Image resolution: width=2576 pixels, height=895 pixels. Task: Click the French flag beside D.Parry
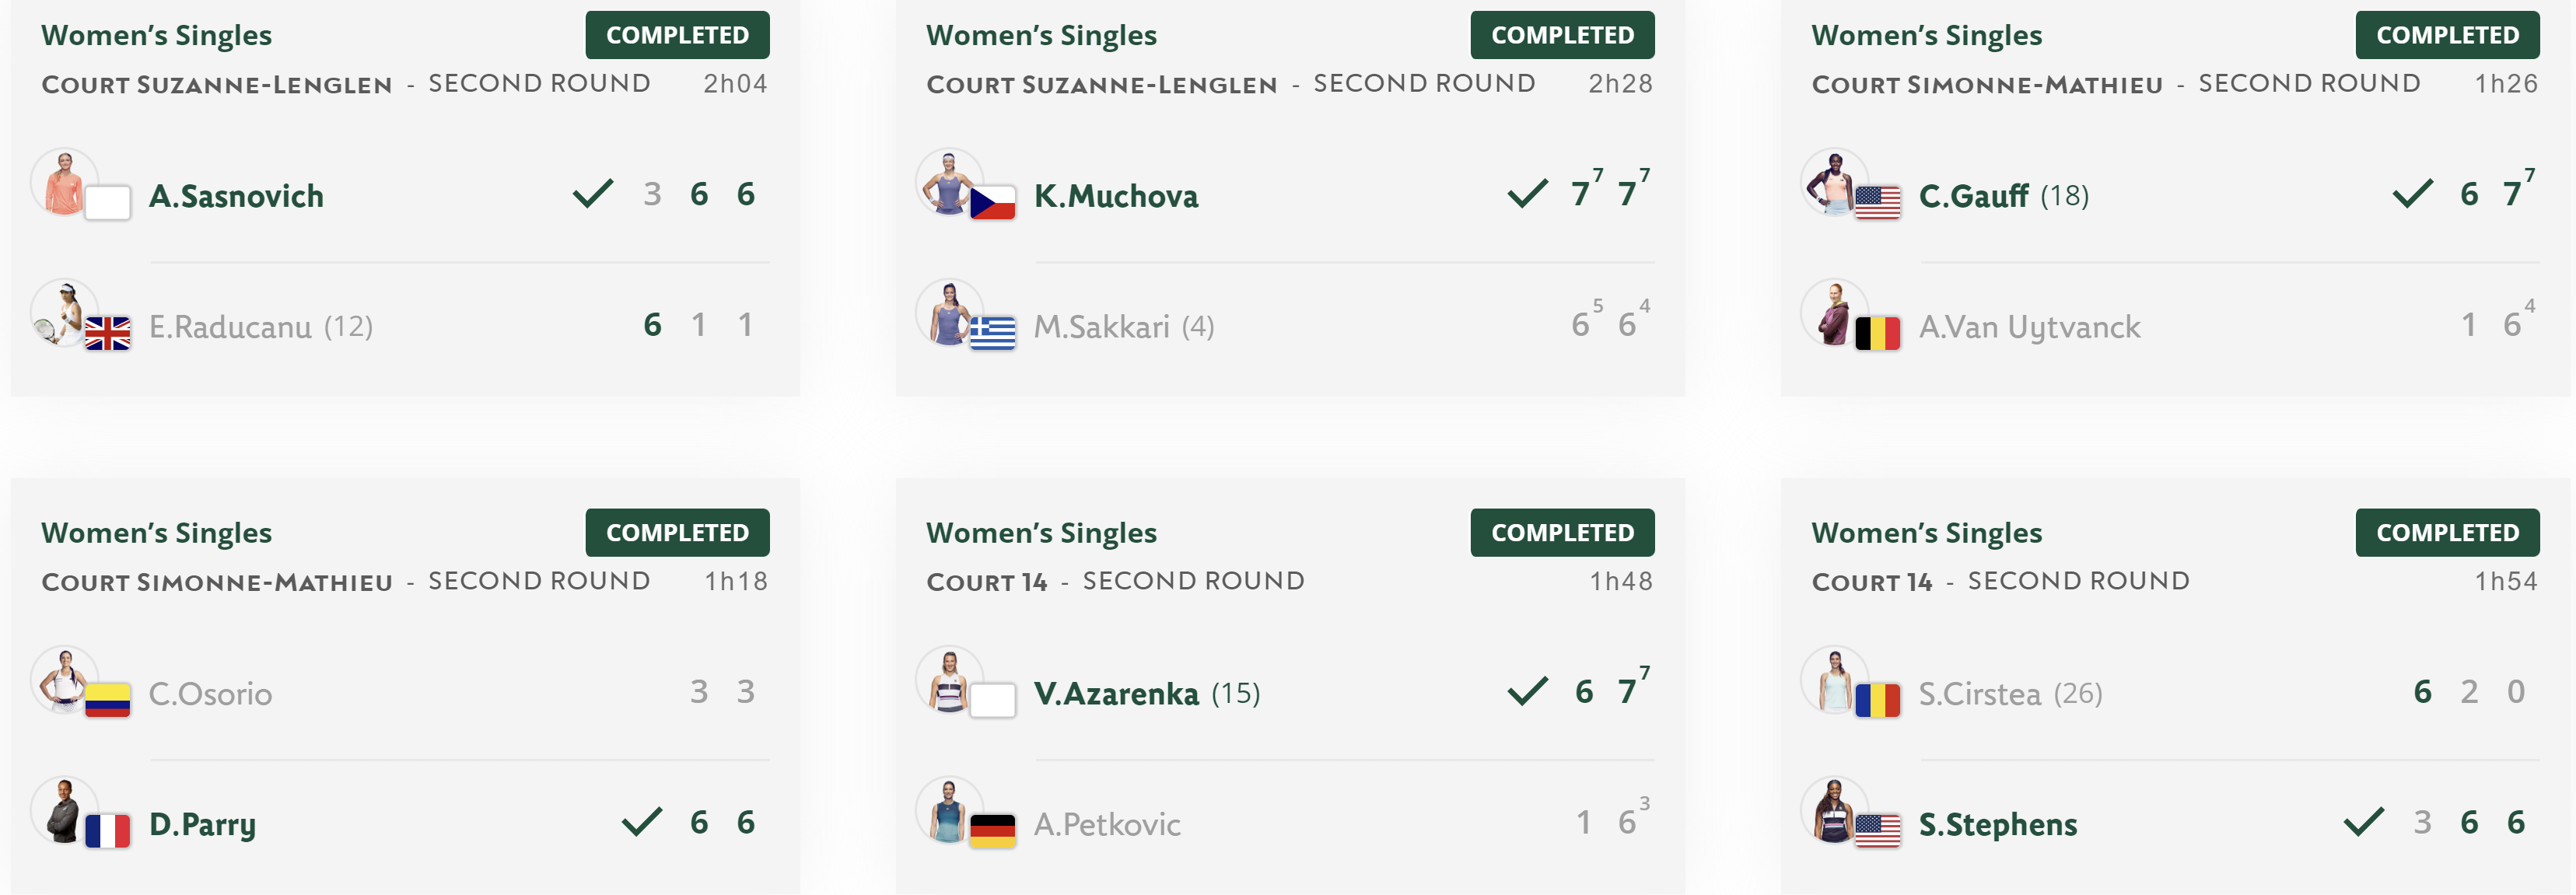[108, 831]
